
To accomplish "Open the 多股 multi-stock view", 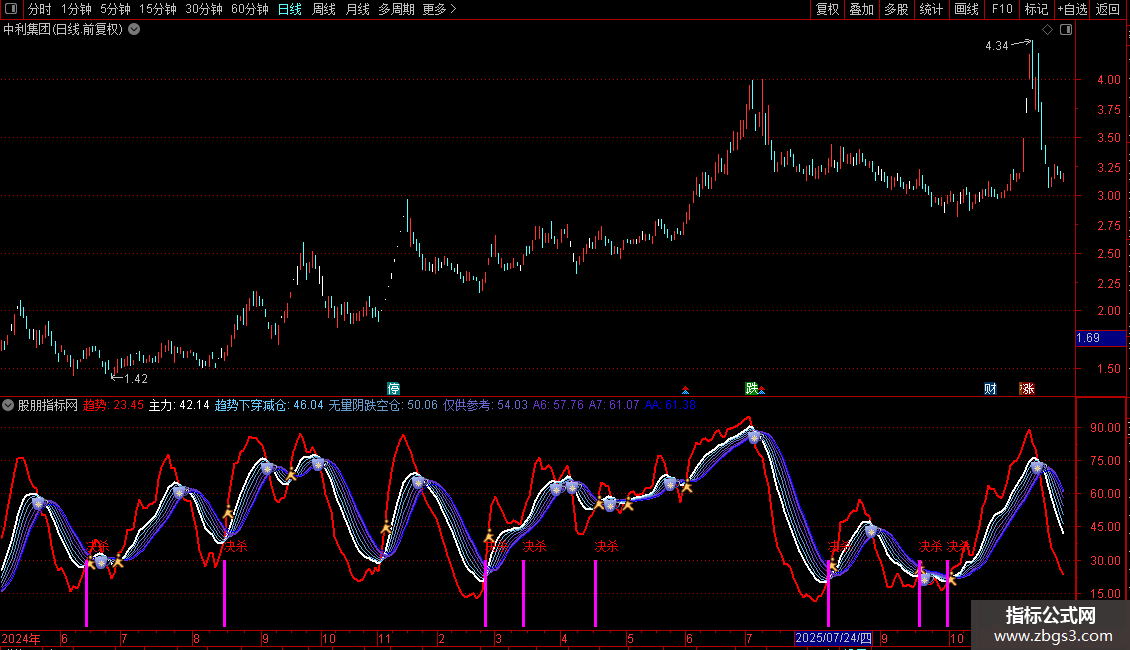I will tap(896, 9).
